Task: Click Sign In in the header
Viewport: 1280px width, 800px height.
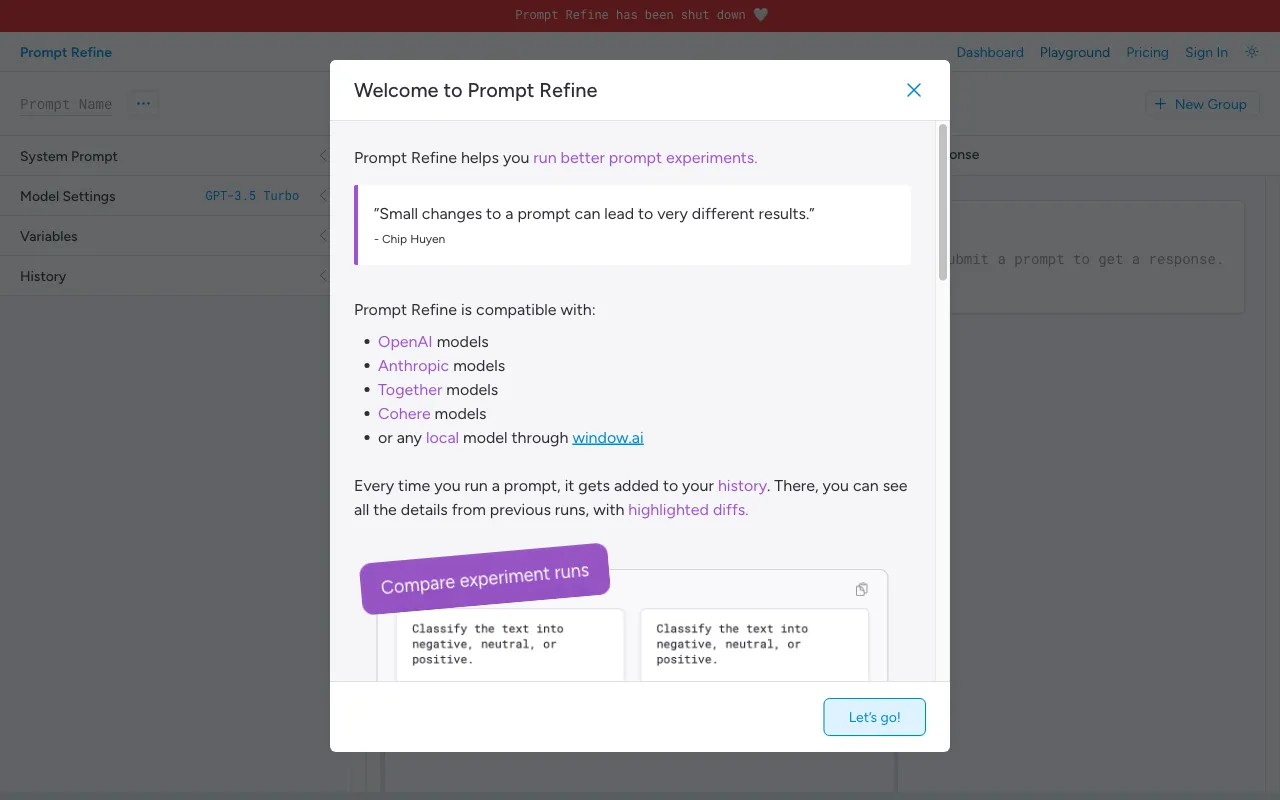Action: 1206,52
